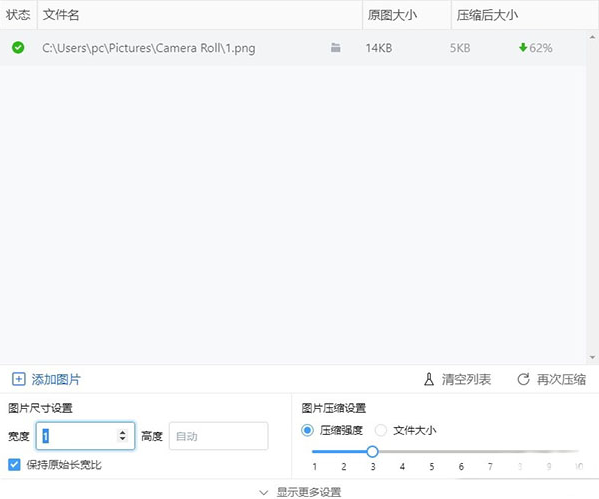The height and width of the screenshot is (499, 599).
Task: Click the add image plus icon
Action: pyautogui.click(x=19, y=379)
